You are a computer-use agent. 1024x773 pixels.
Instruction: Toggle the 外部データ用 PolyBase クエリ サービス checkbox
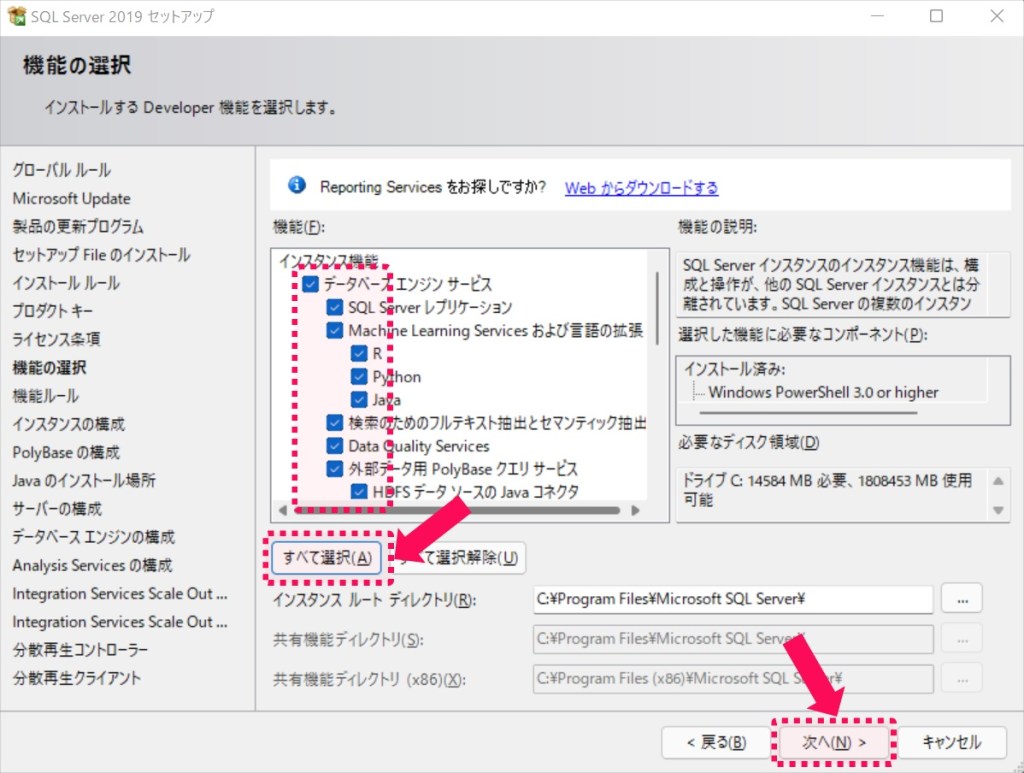coord(334,469)
